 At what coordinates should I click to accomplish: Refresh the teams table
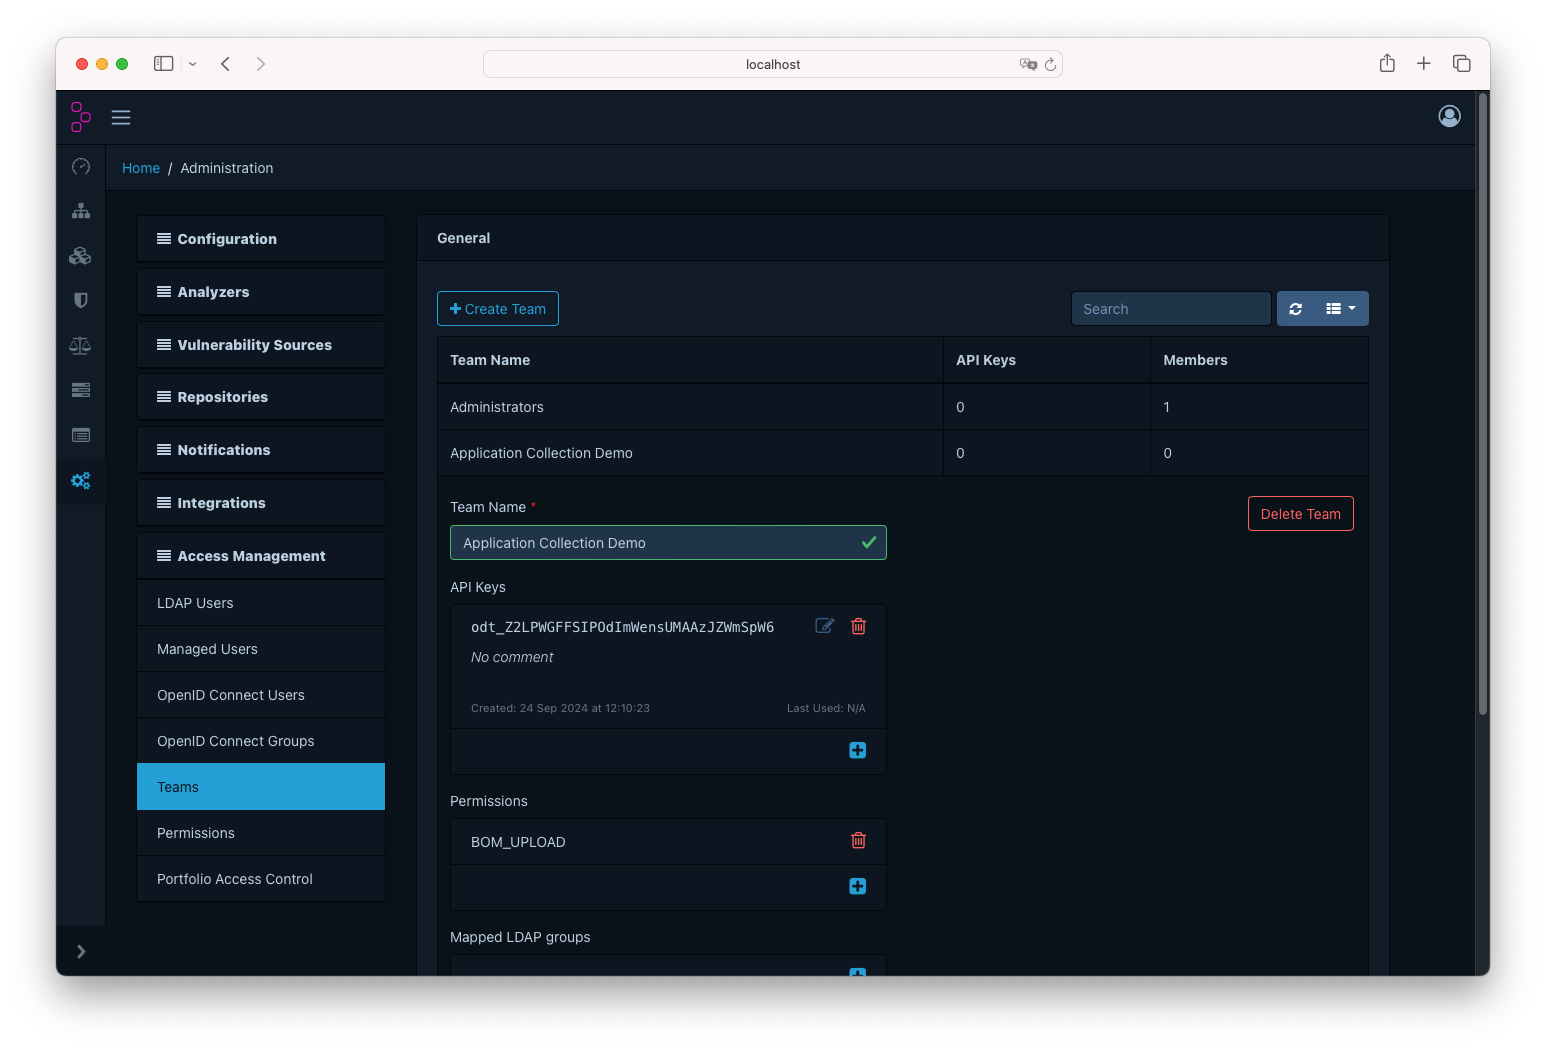[1295, 309]
